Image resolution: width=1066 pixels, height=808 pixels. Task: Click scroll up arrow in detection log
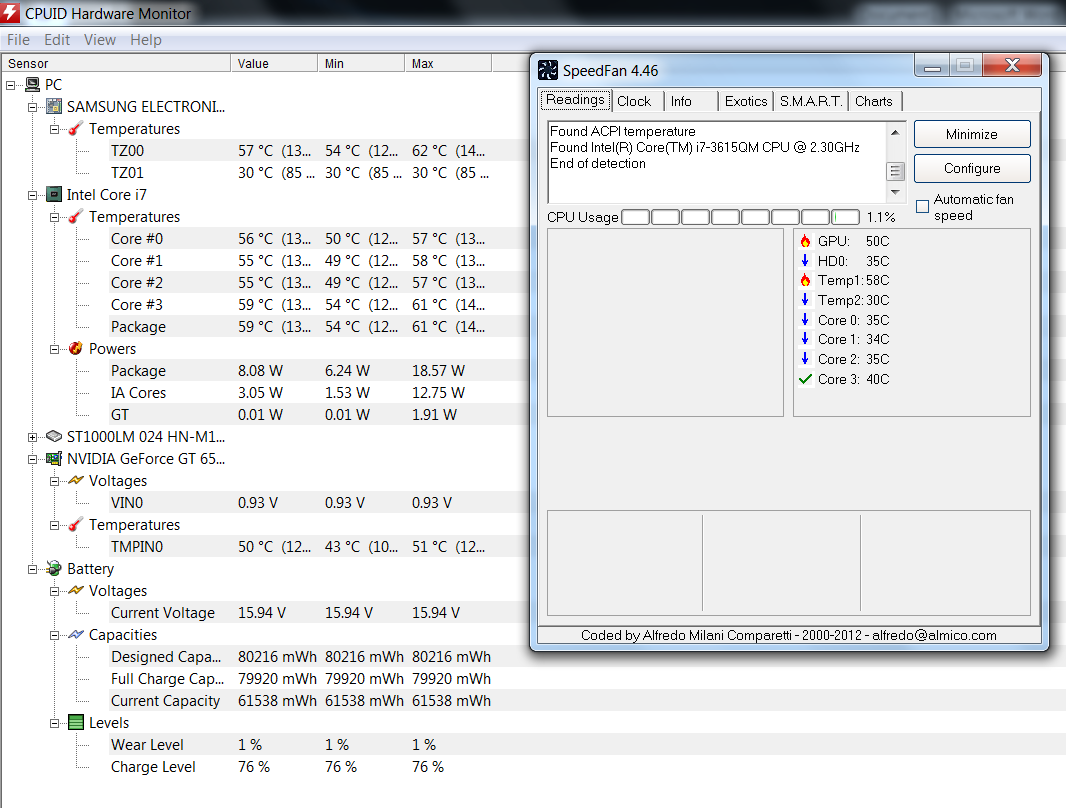[x=895, y=132]
